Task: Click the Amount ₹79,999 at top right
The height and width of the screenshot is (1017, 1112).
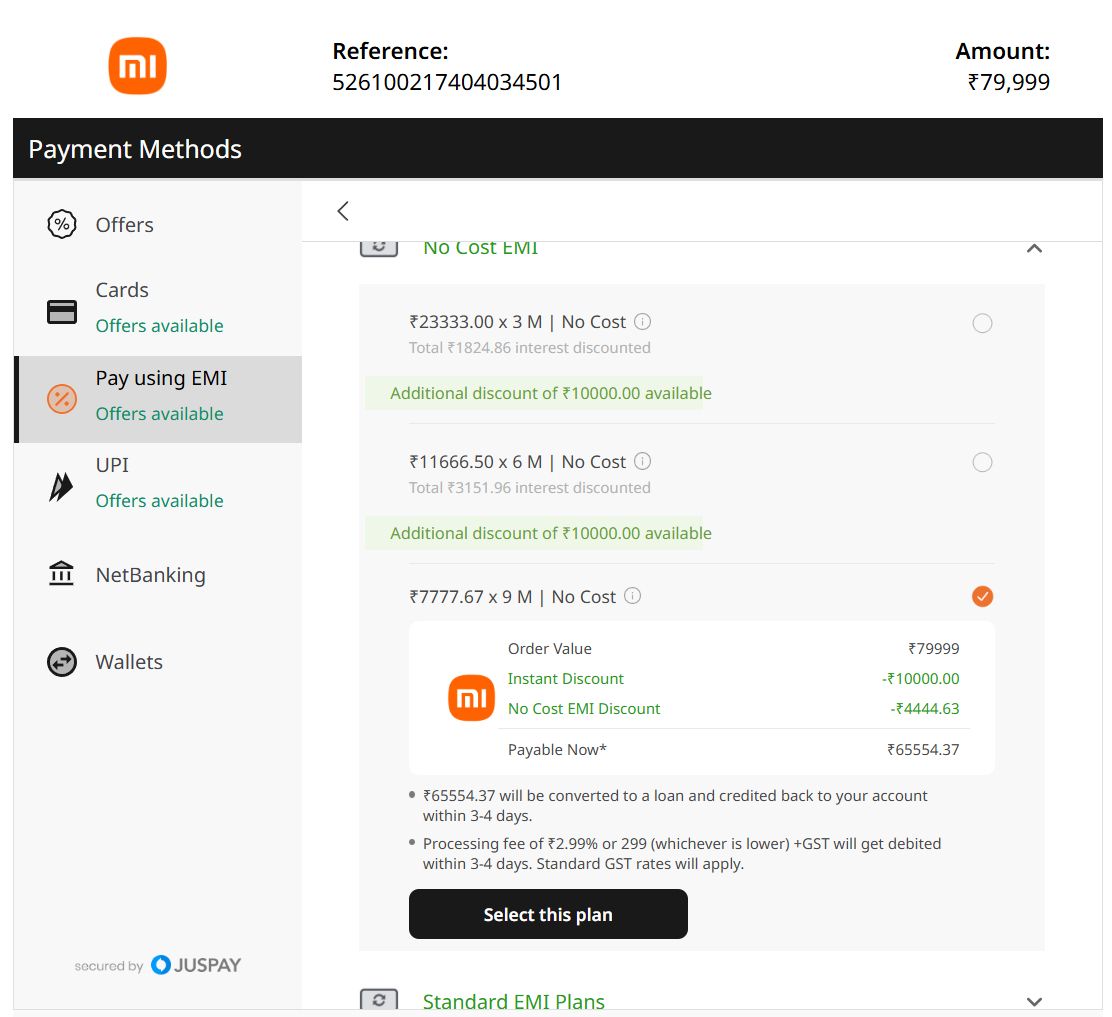Action: coord(1008,82)
